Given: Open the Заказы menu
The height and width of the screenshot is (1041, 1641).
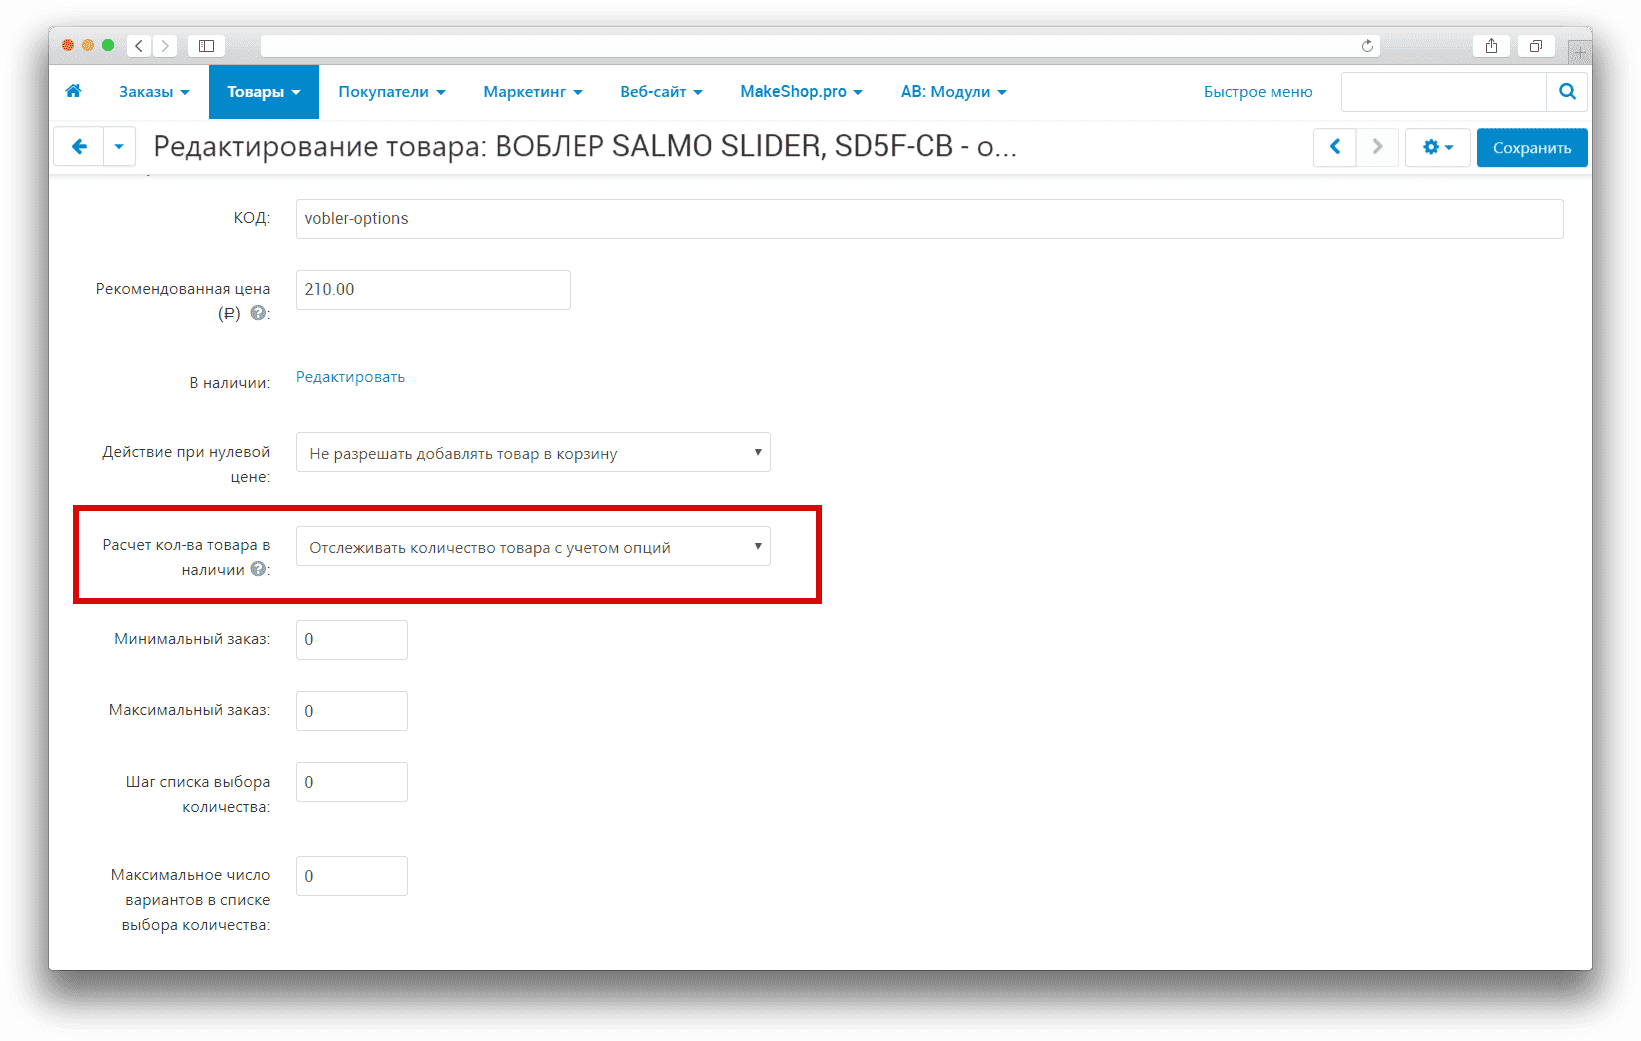Looking at the screenshot, I should [x=154, y=92].
